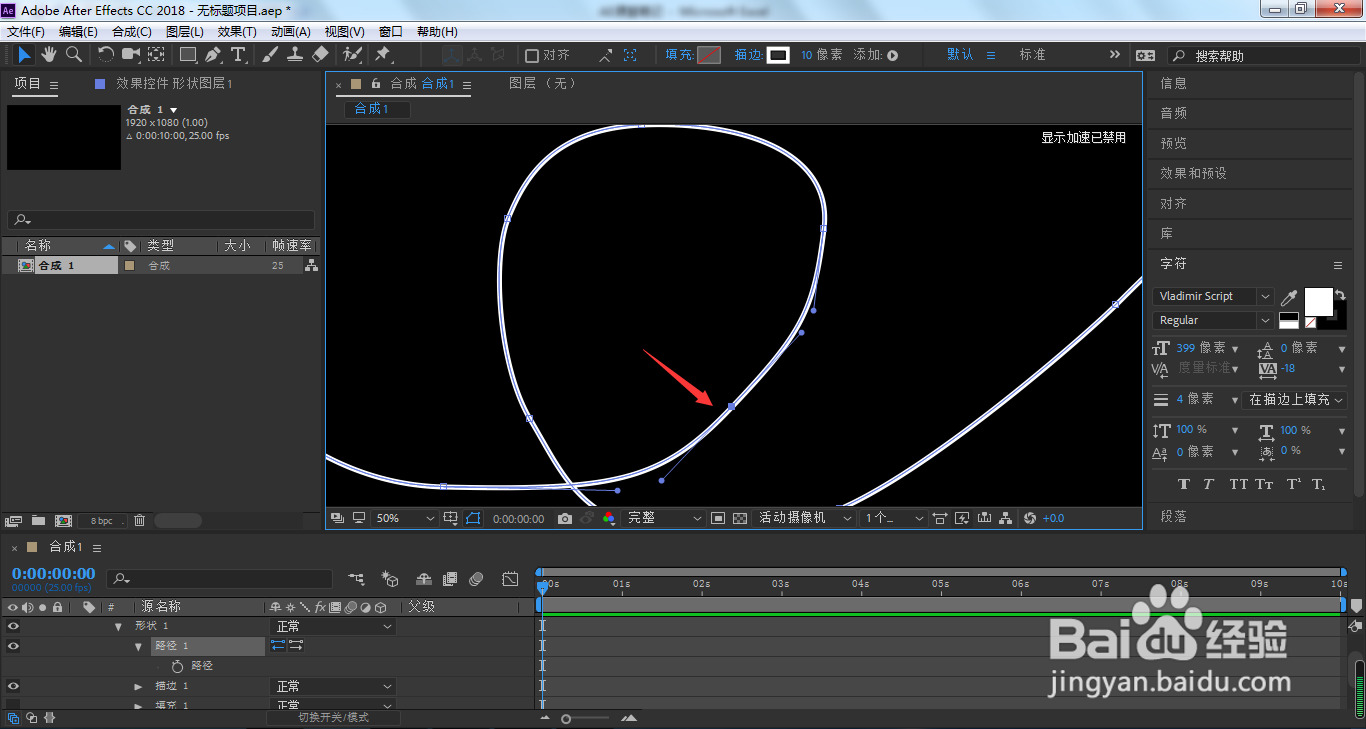Select the Selection arrow tool
The image size is (1366, 729).
[x=25, y=55]
